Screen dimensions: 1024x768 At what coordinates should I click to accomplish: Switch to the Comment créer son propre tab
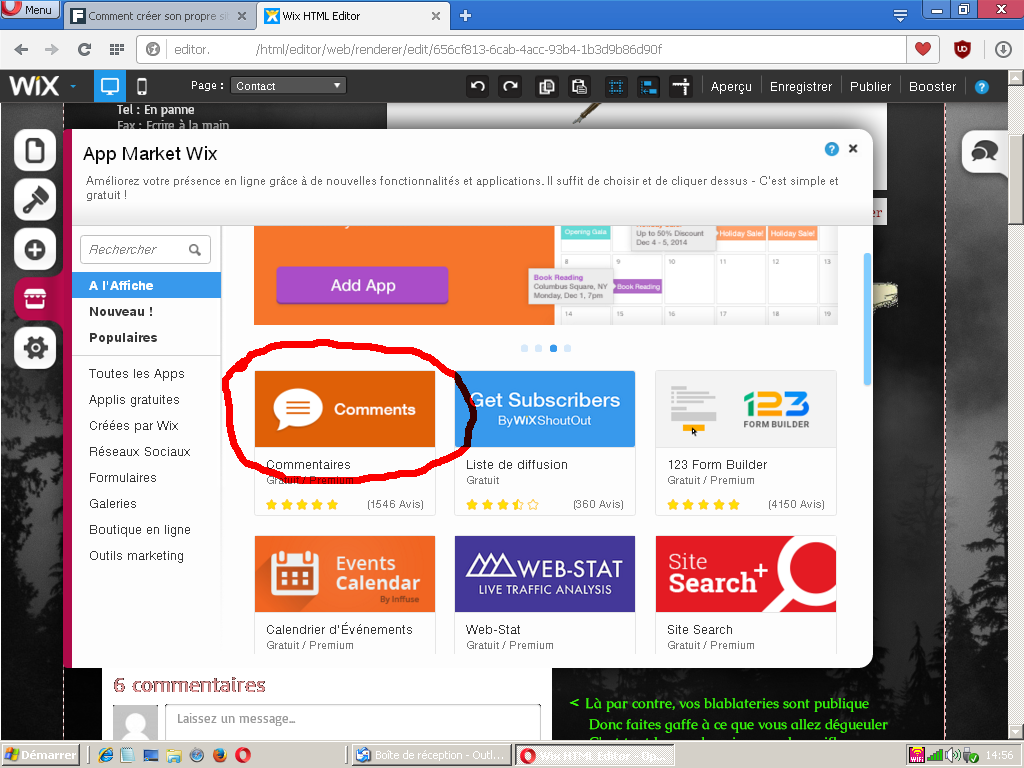[x=159, y=16]
